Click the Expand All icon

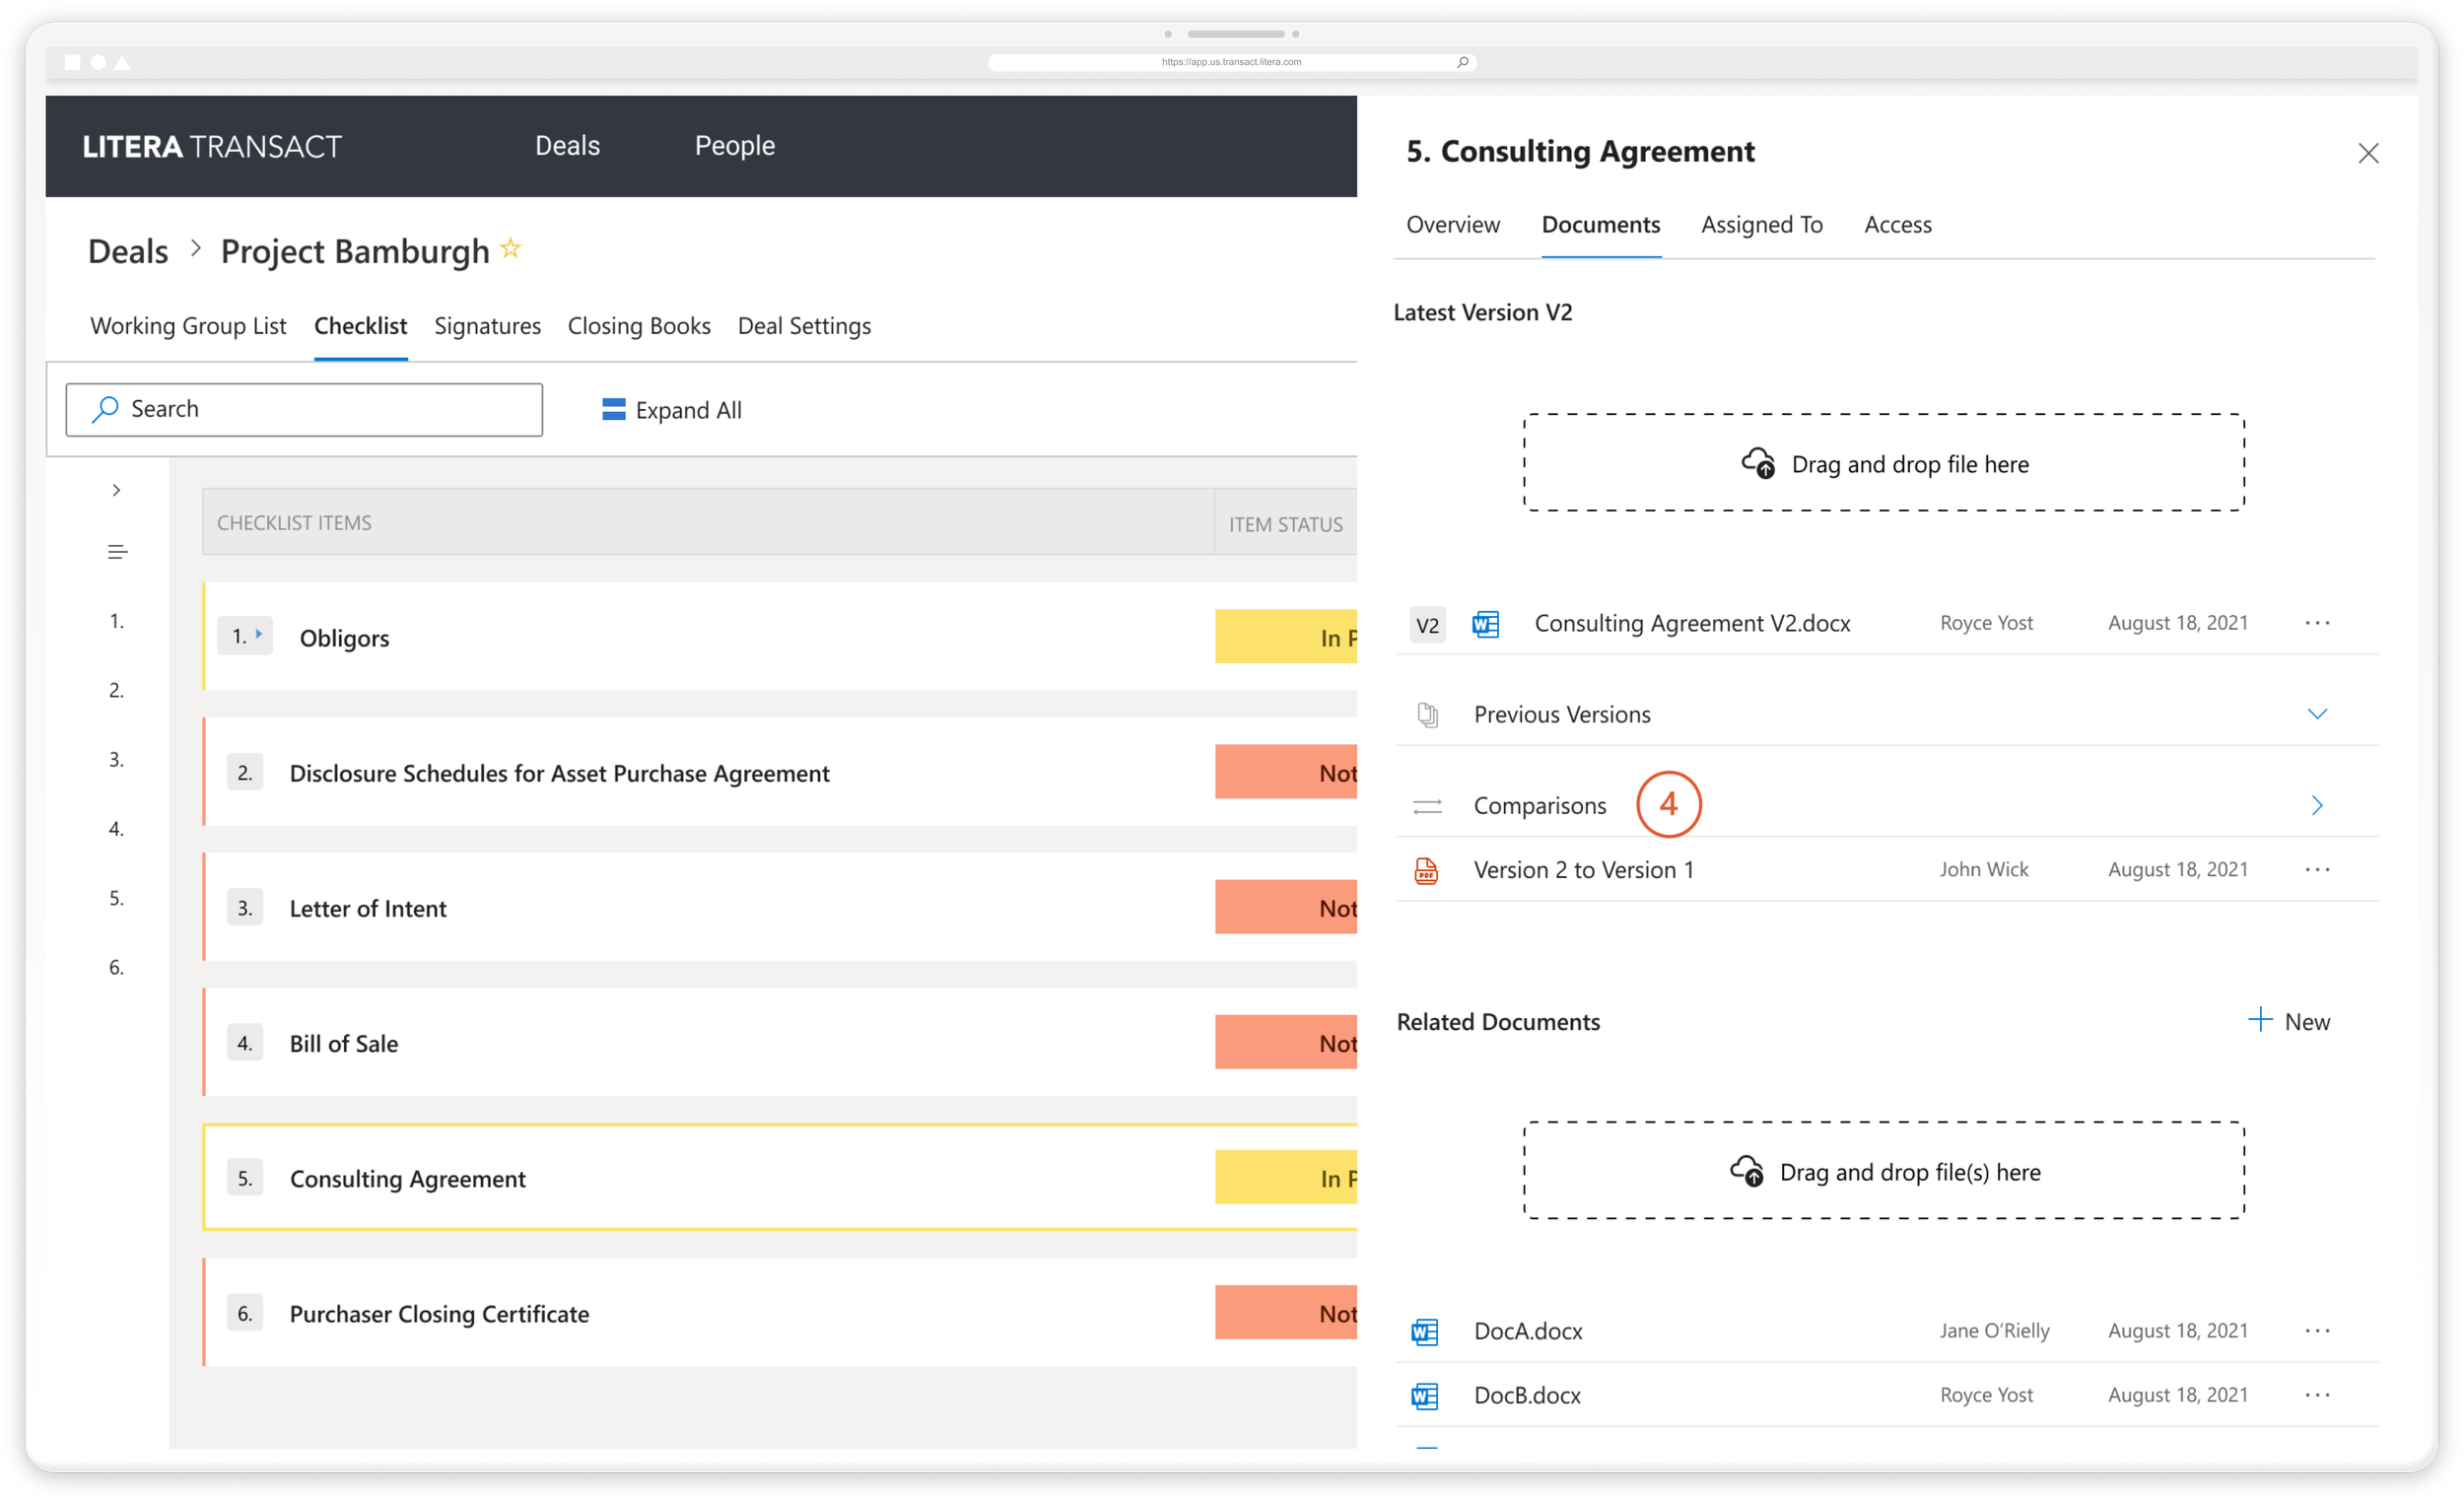612,409
